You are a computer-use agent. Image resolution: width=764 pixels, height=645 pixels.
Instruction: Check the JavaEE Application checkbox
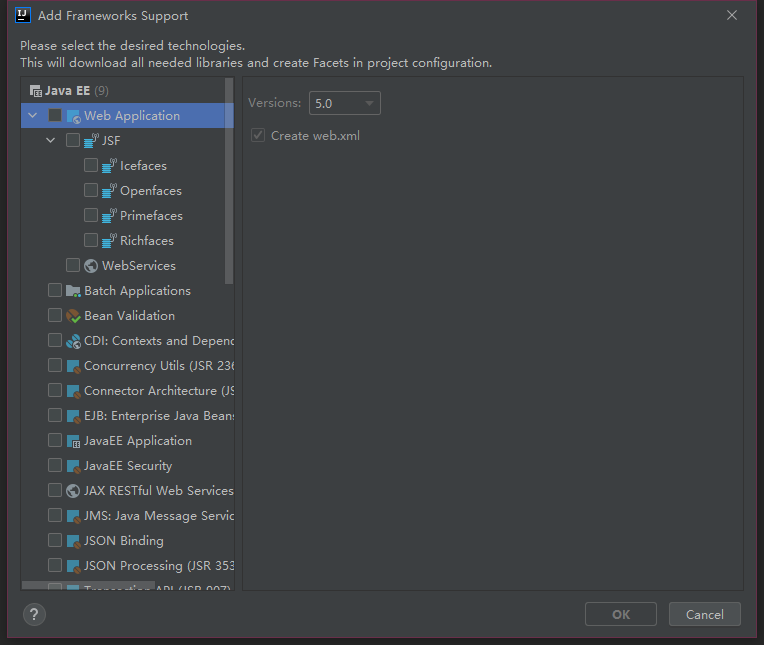[x=55, y=440]
